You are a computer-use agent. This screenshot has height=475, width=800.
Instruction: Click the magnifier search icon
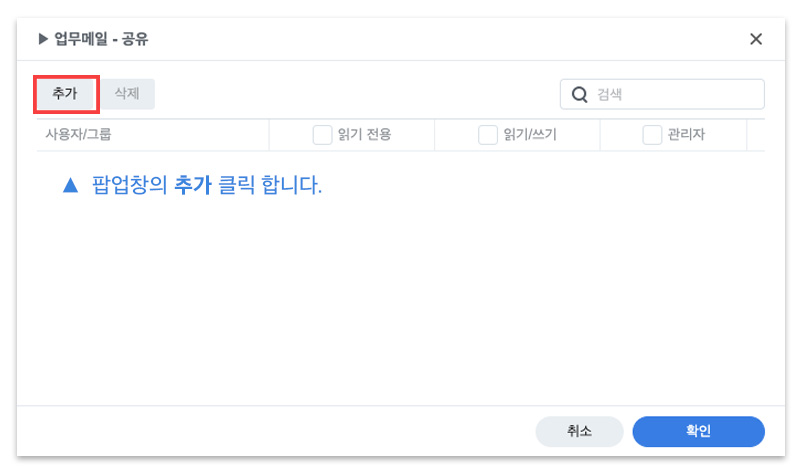click(x=579, y=94)
